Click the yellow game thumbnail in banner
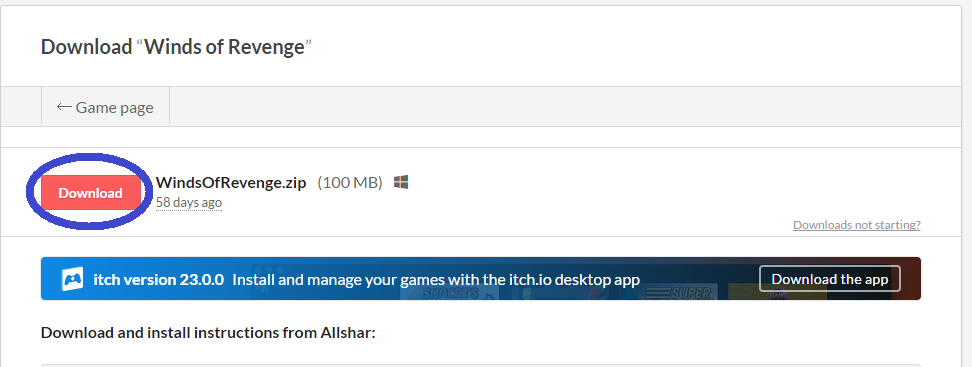The width and height of the screenshot is (972, 367). pyautogui.click(x=777, y=292)
